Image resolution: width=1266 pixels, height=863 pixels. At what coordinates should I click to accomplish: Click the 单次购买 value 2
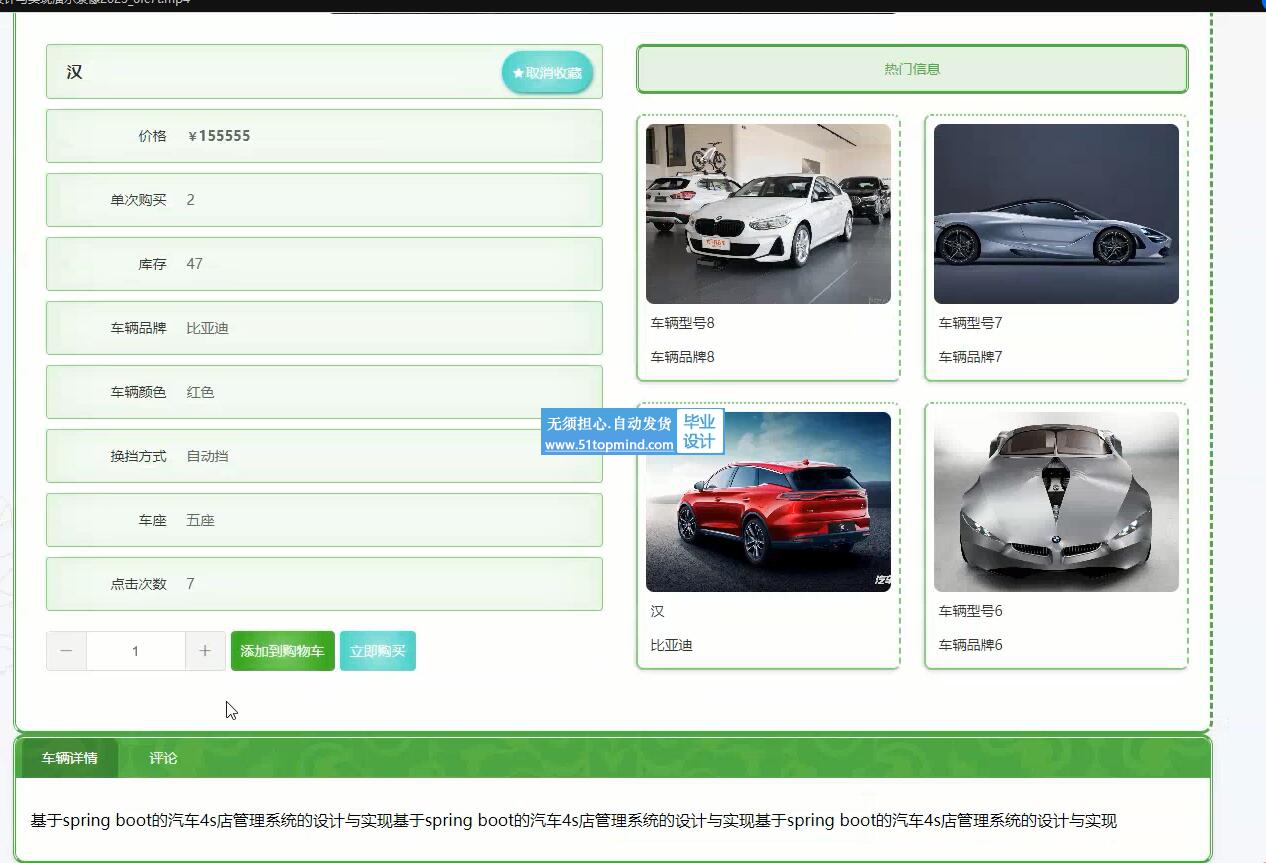tap(190, 200)
